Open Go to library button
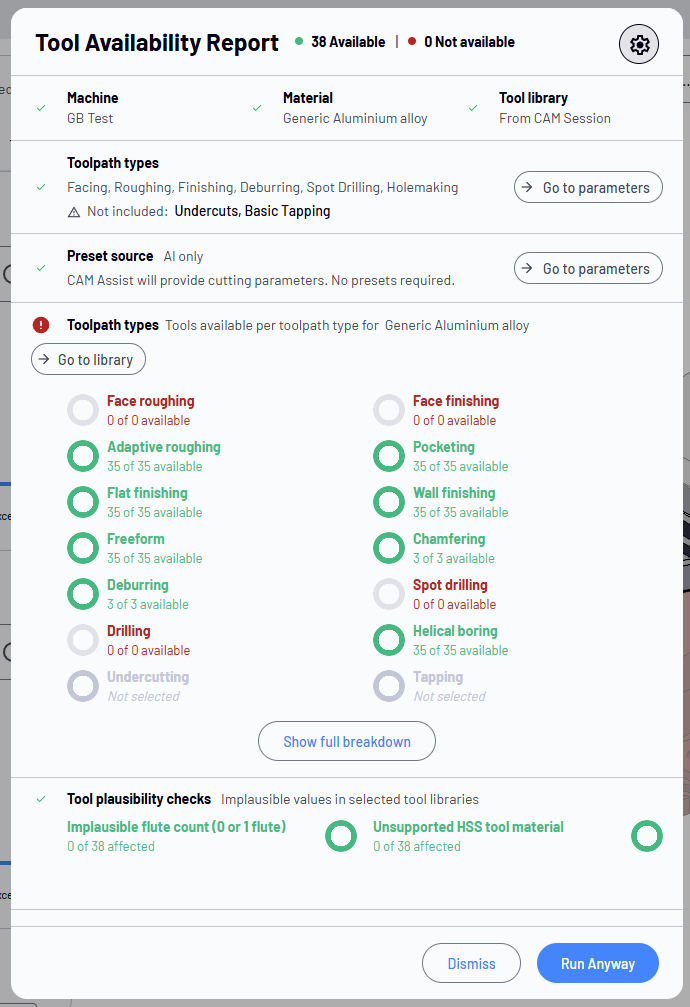 tap(88, 359)
